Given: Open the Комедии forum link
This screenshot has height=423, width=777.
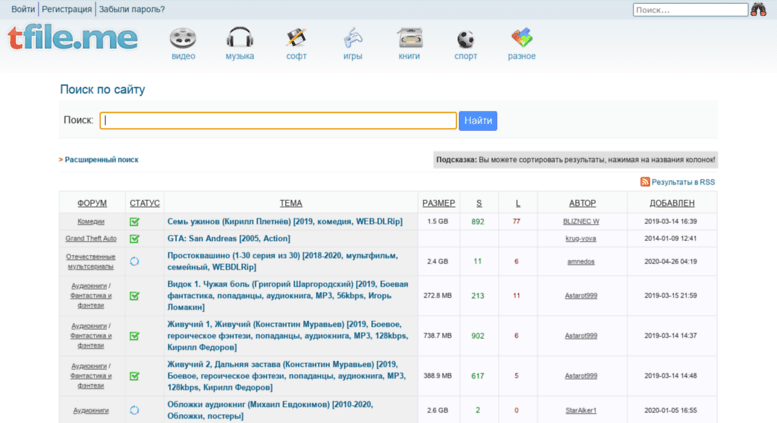Looking at the screenshot, I should [x=91, y=221].
